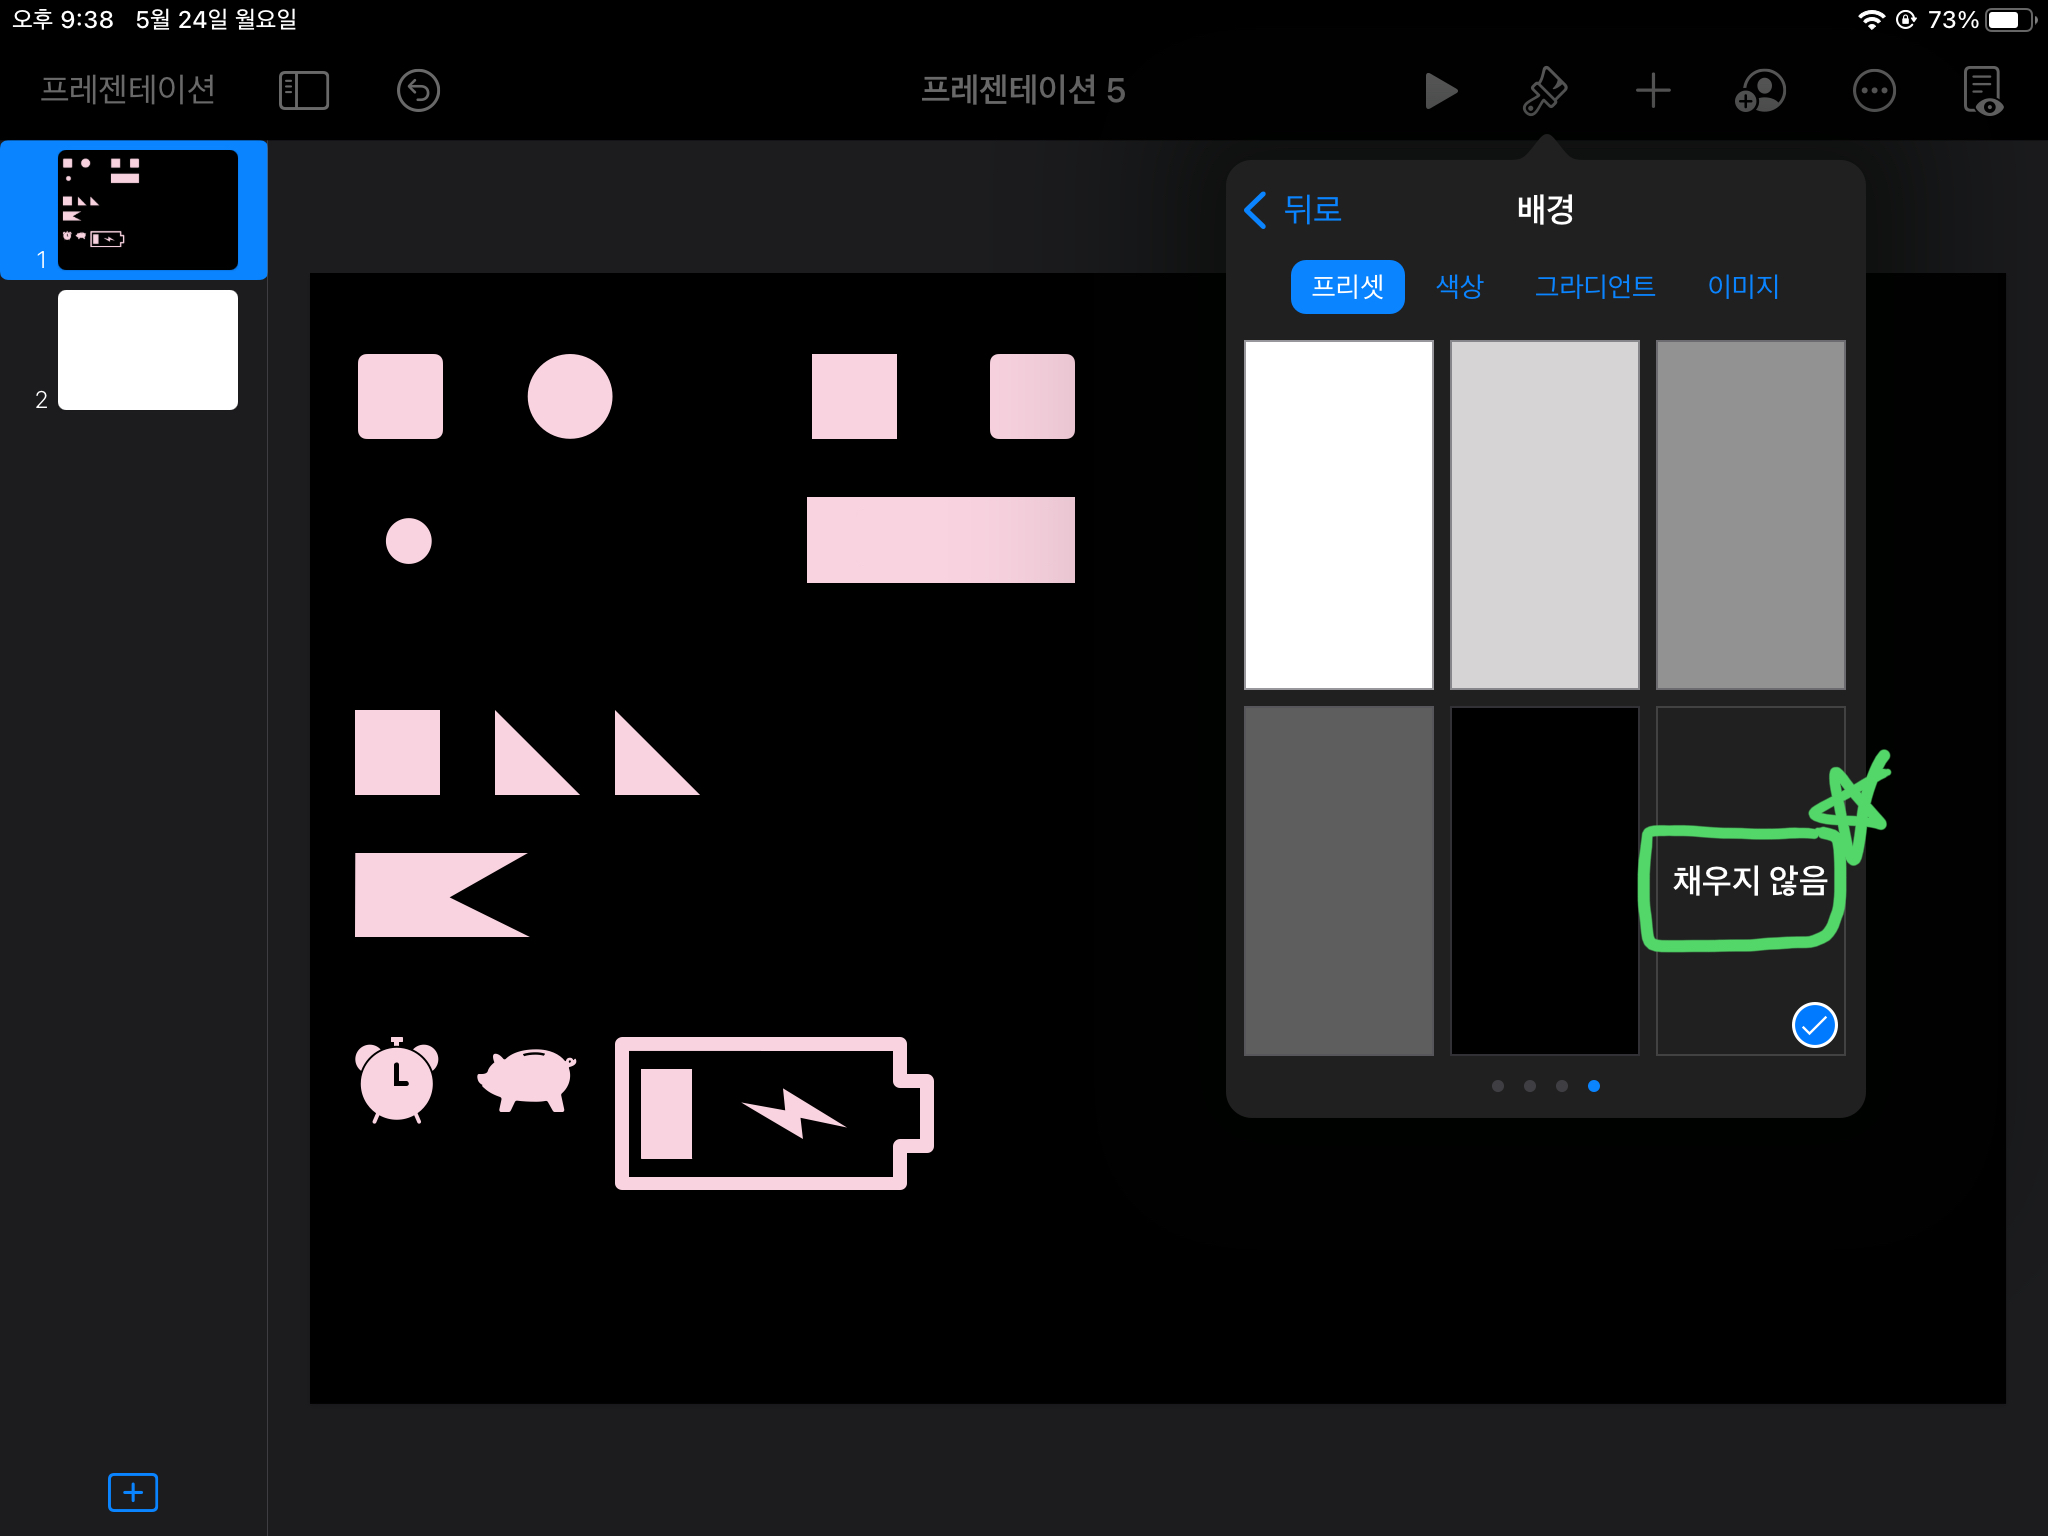This screenshot has width=2048, height=1536.
Task: Add a new slide with plus button
Action: coord(133,1492)
